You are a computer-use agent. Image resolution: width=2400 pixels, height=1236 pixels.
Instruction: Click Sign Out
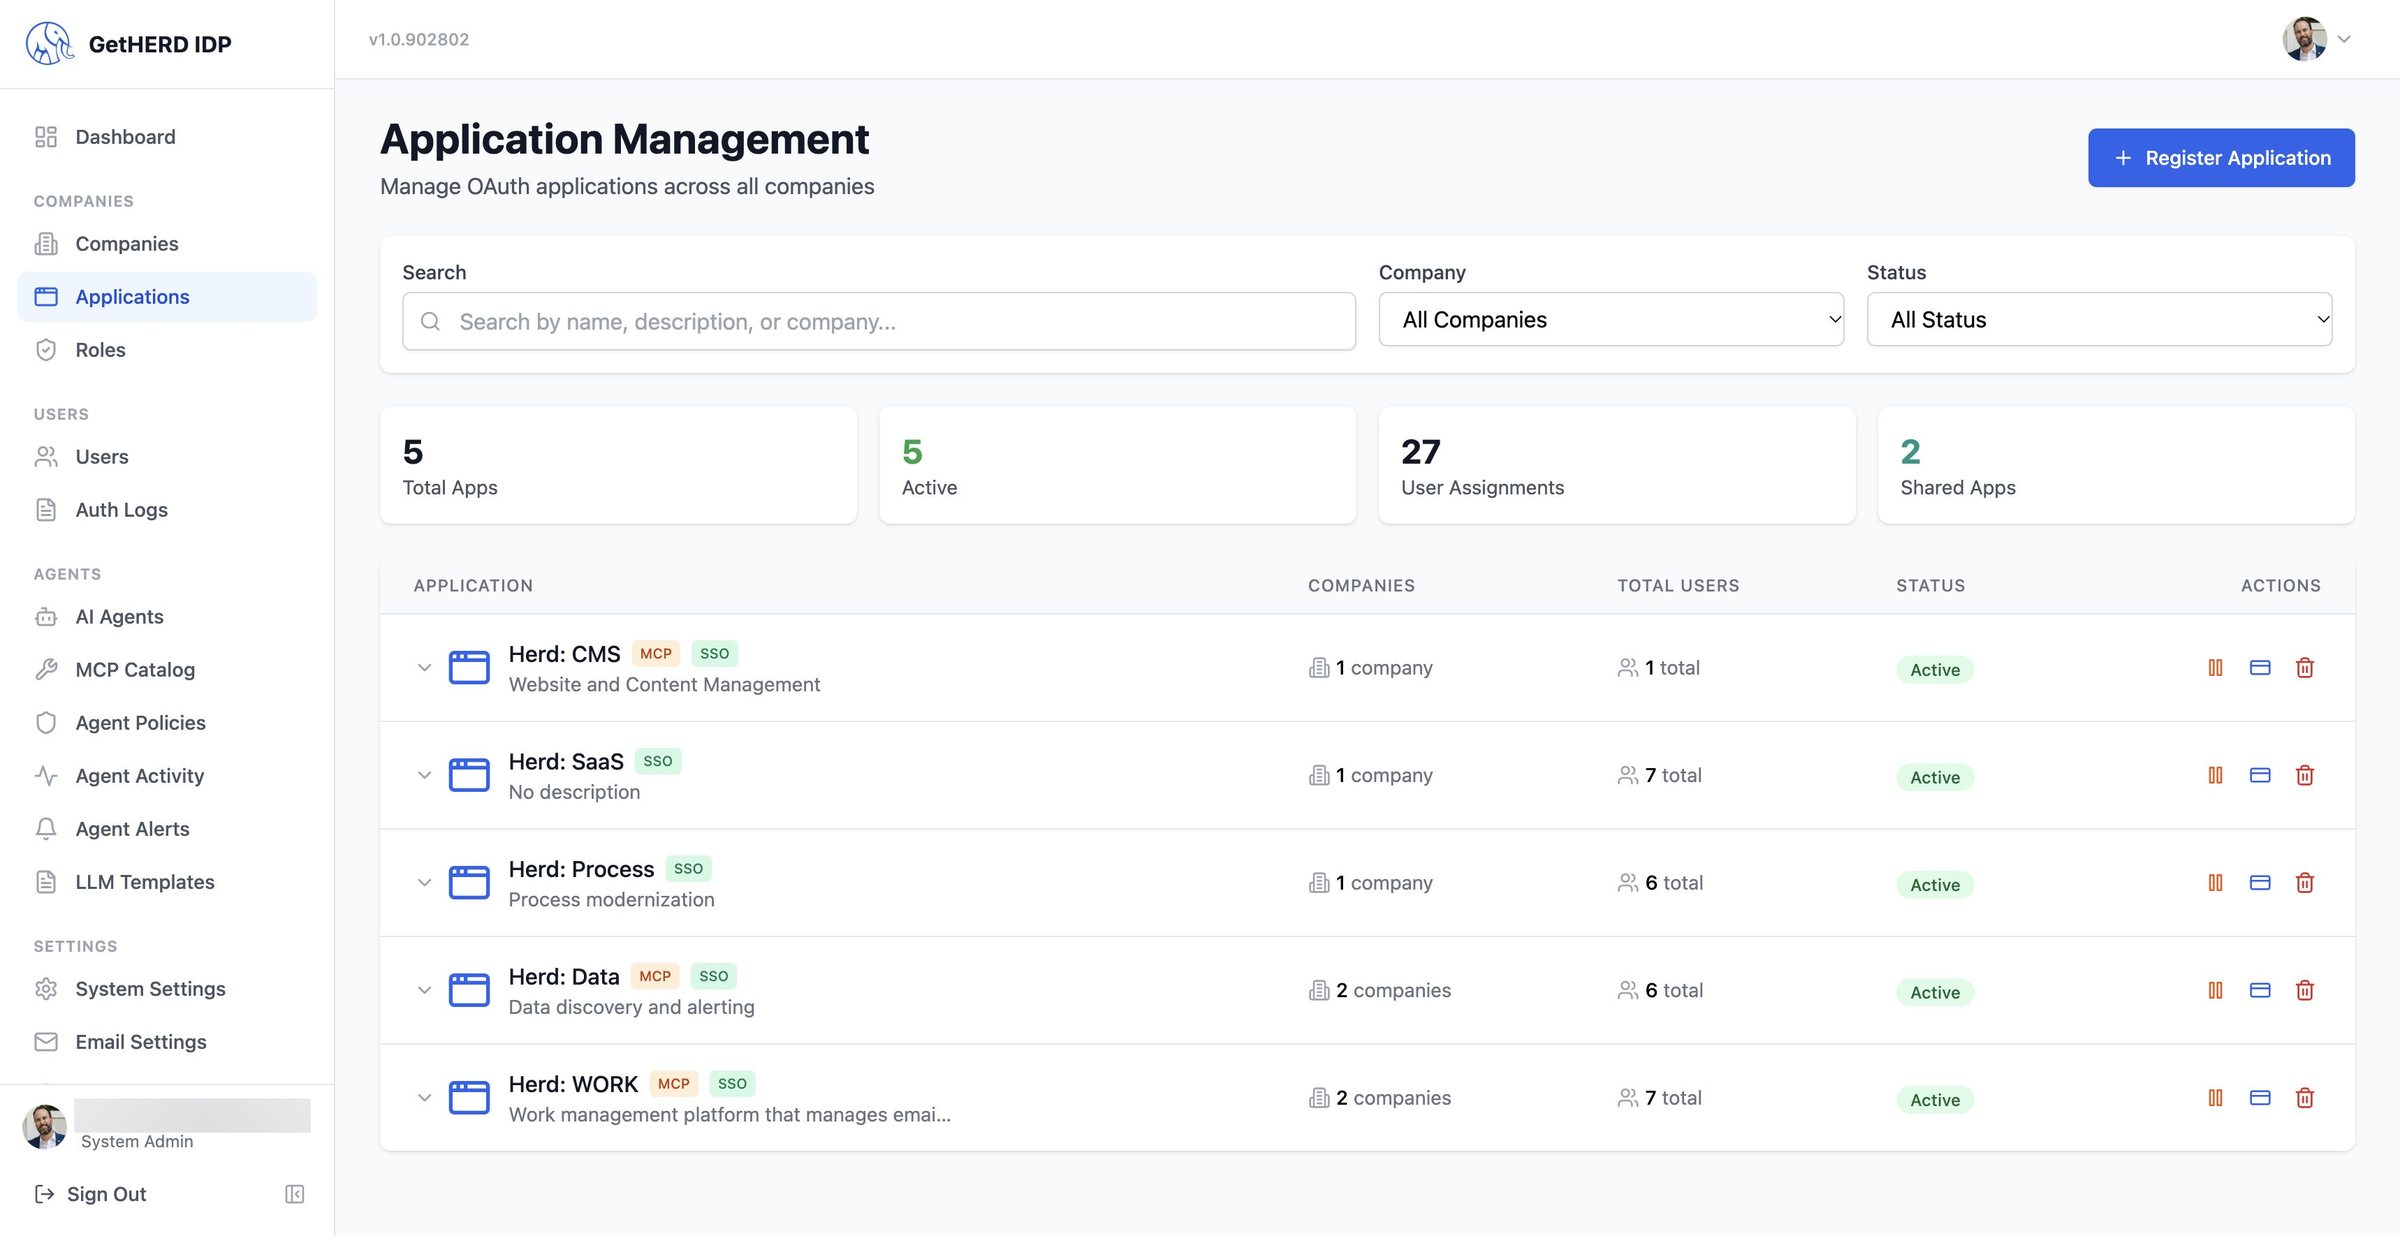(90, 1194)
